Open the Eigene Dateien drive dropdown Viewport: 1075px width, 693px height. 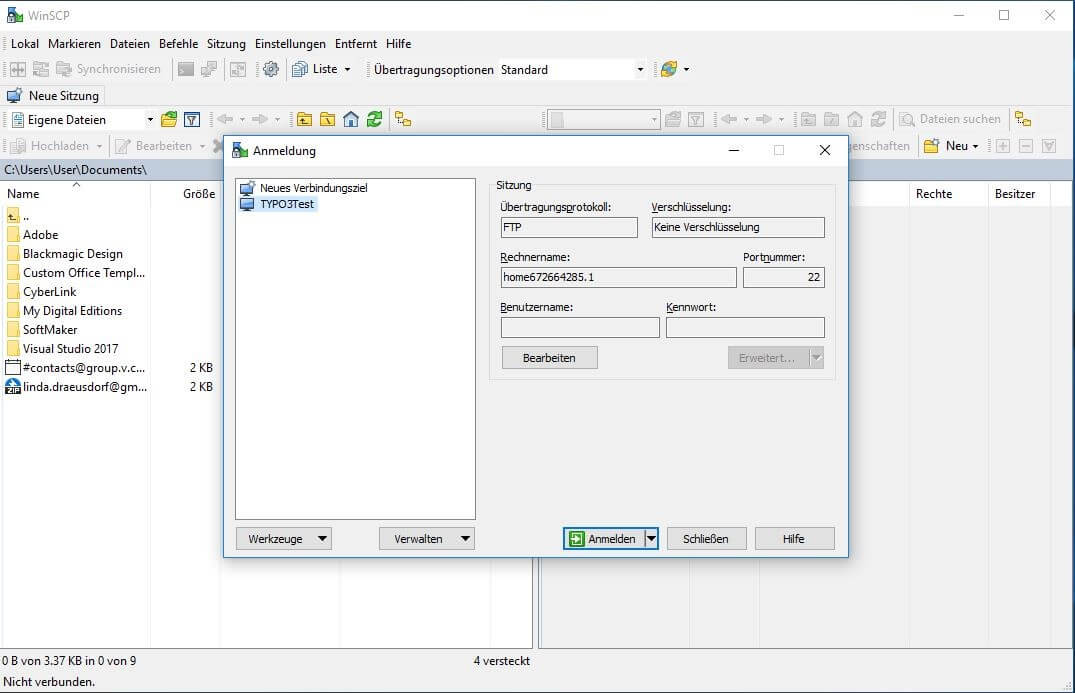[x=150, y=119]
